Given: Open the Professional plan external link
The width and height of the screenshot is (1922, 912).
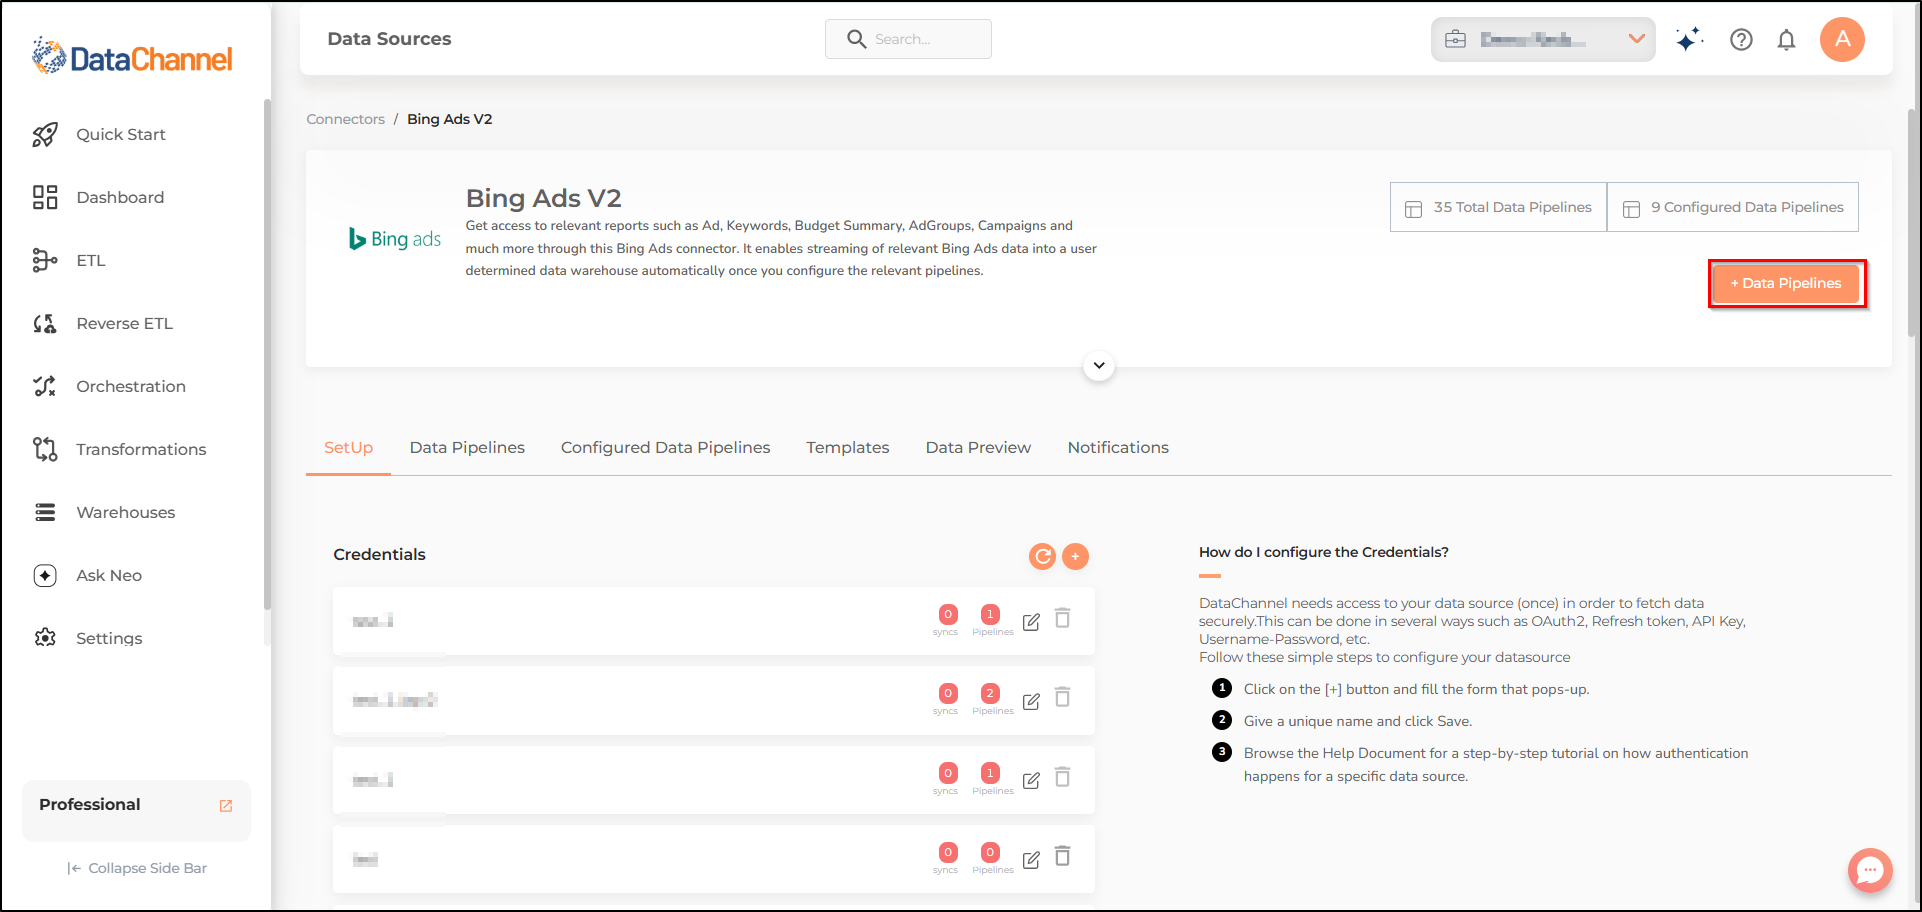Looking at the screenshot, I should (226, 806).
